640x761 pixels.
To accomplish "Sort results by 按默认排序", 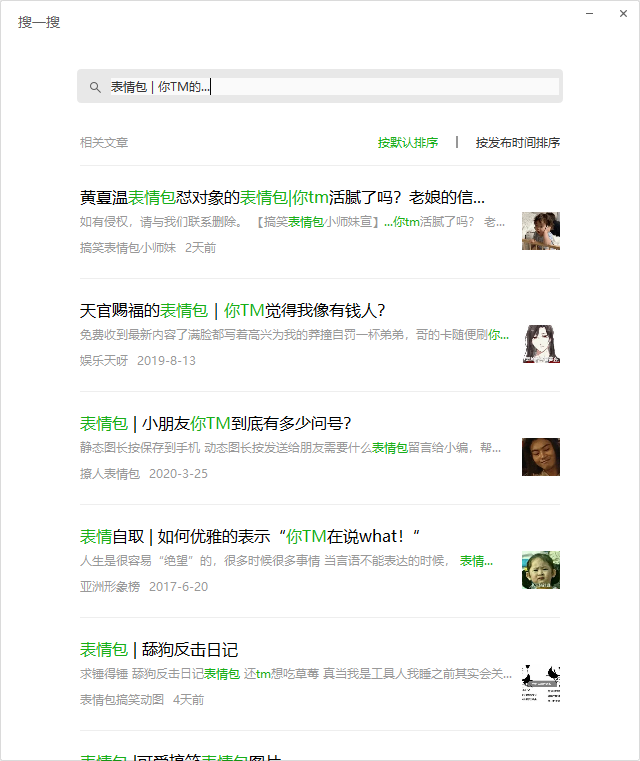I will pyautogui.click(x=408, y=143).
